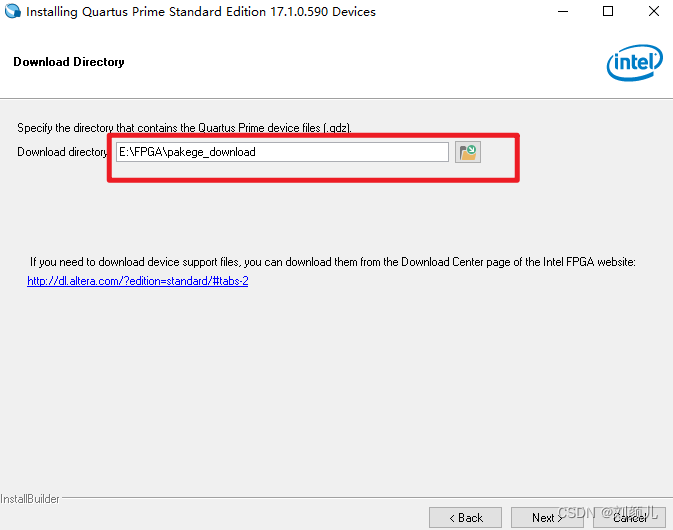Click the "If you need to download device support files" text

point(333,262)
